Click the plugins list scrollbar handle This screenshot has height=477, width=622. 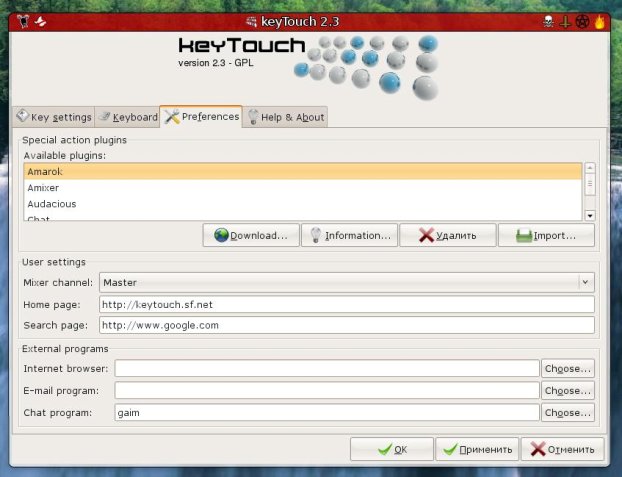tap(590, 184)
